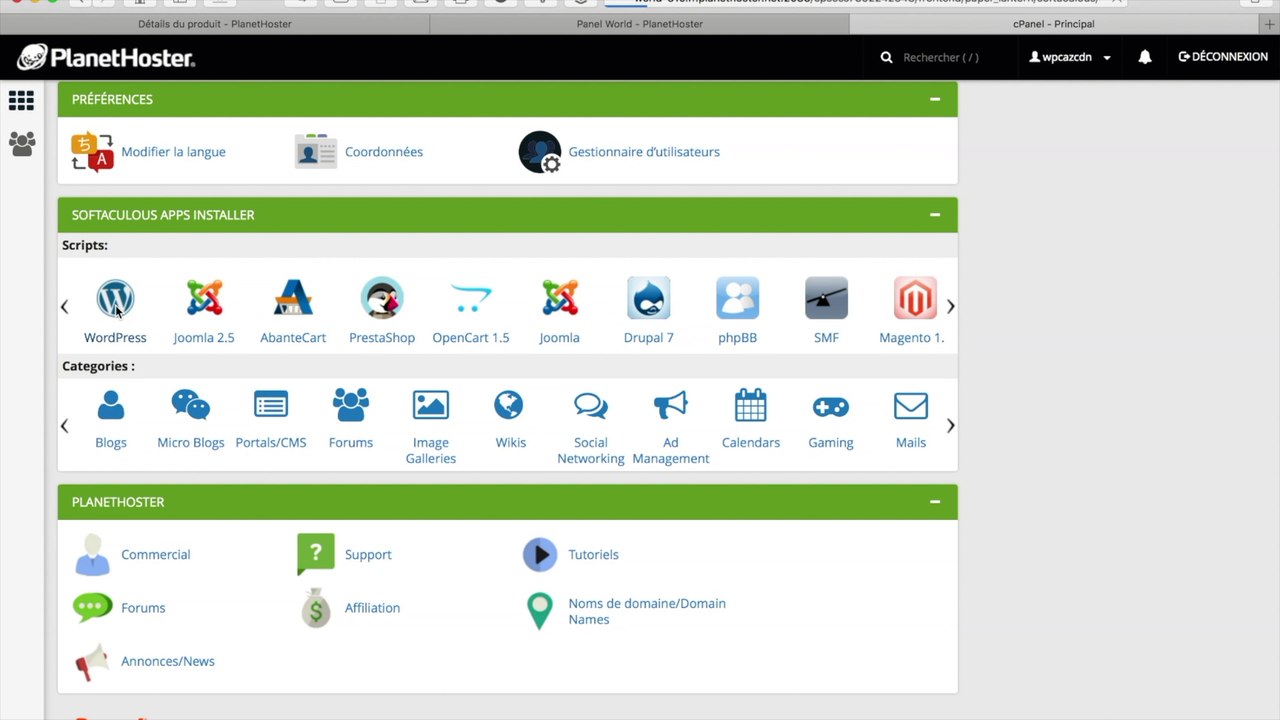Open the Tutoriels play icon
The width and height of the screenshot is (1280, 720).
click(x=540, y=554)
